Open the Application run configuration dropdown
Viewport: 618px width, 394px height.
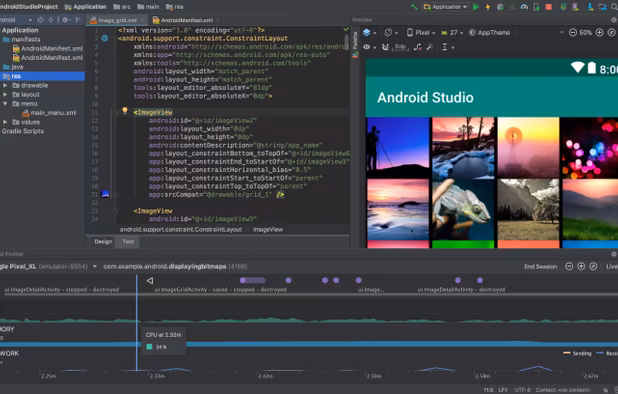(445, 7)
